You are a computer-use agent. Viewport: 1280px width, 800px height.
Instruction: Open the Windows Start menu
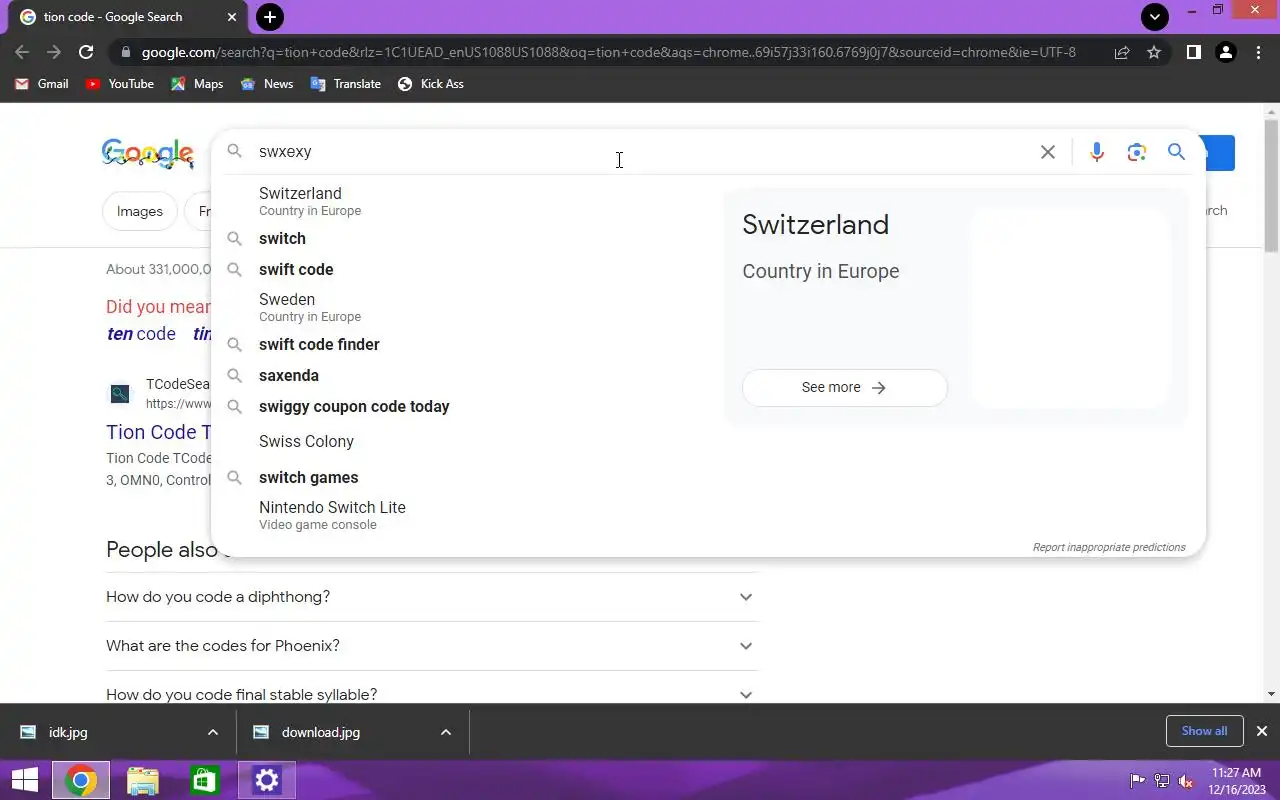(24, 780)
